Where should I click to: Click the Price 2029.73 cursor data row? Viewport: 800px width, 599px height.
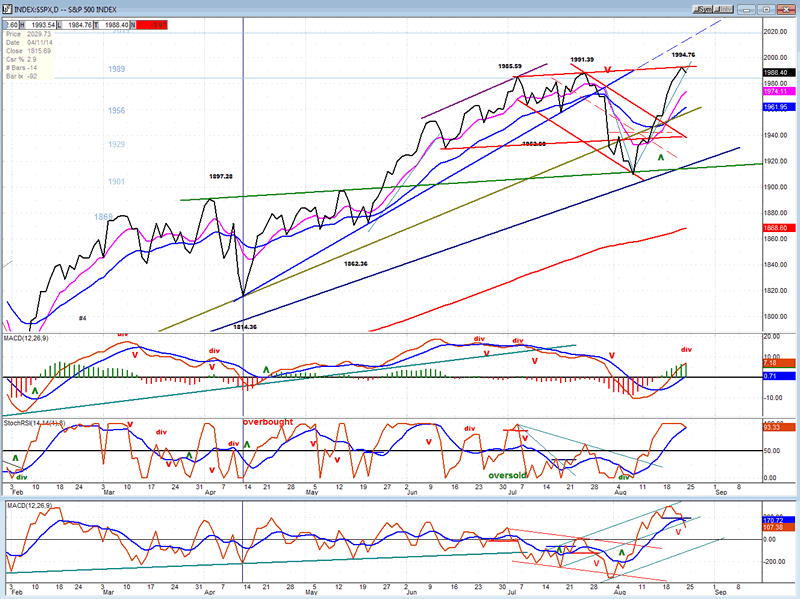pyautogui.click(x=29, y=34)
